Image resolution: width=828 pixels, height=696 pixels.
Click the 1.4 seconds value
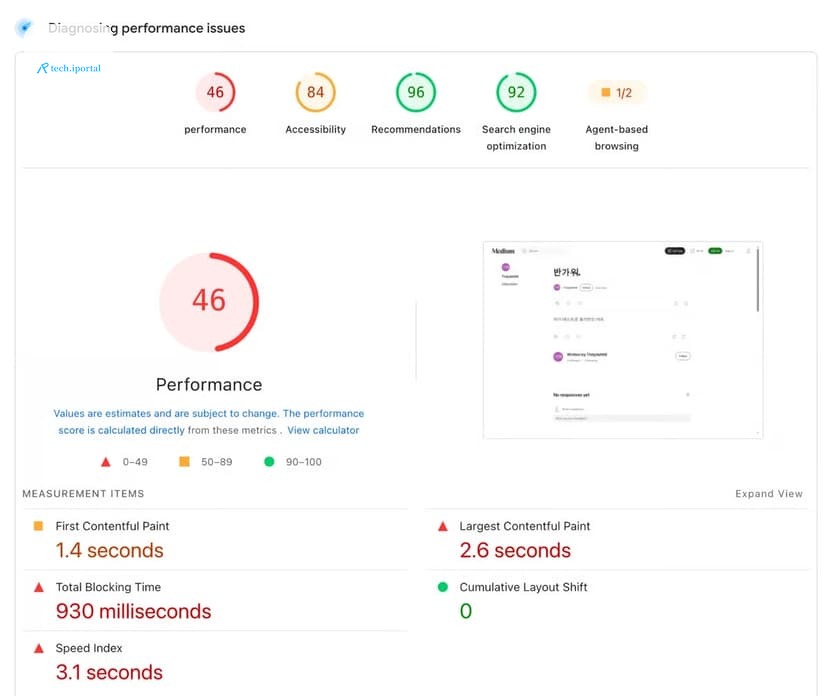coord(109,550)
